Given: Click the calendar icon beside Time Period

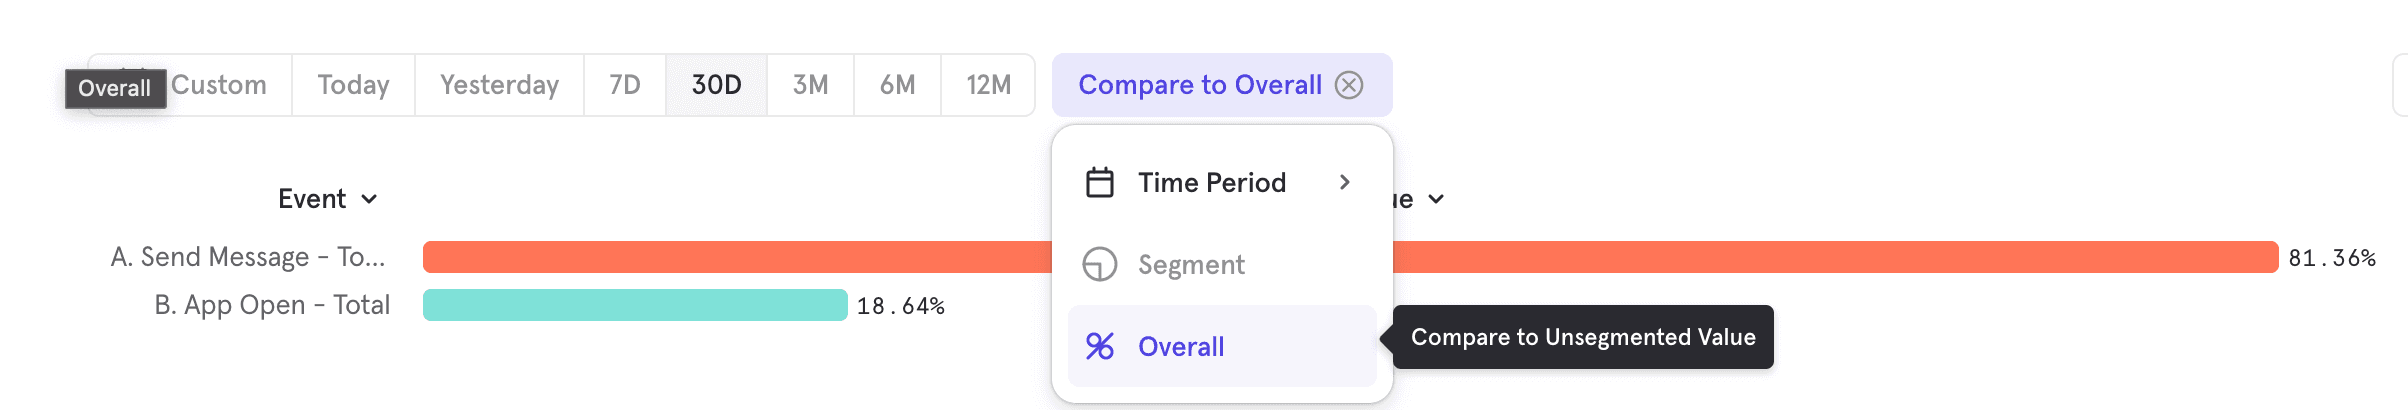Looking at the screenshot, I should coord(1099,183).
